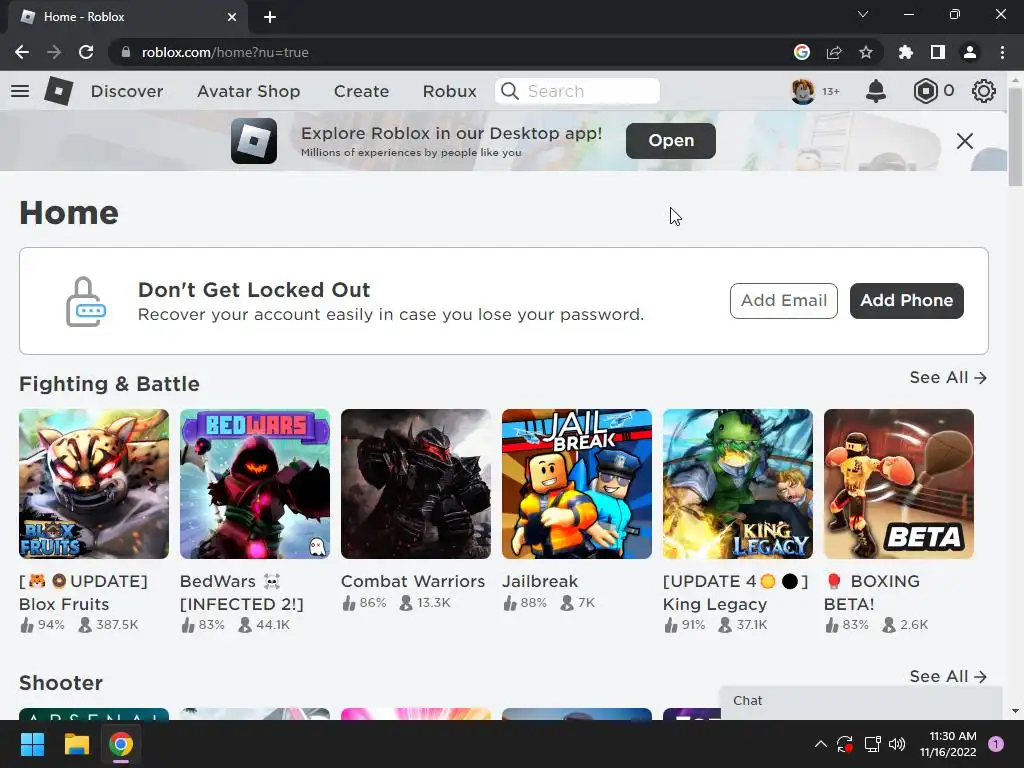Open the network icon in the system tray
Viewport: 1024px width, 768px height.
coord(872,744)
